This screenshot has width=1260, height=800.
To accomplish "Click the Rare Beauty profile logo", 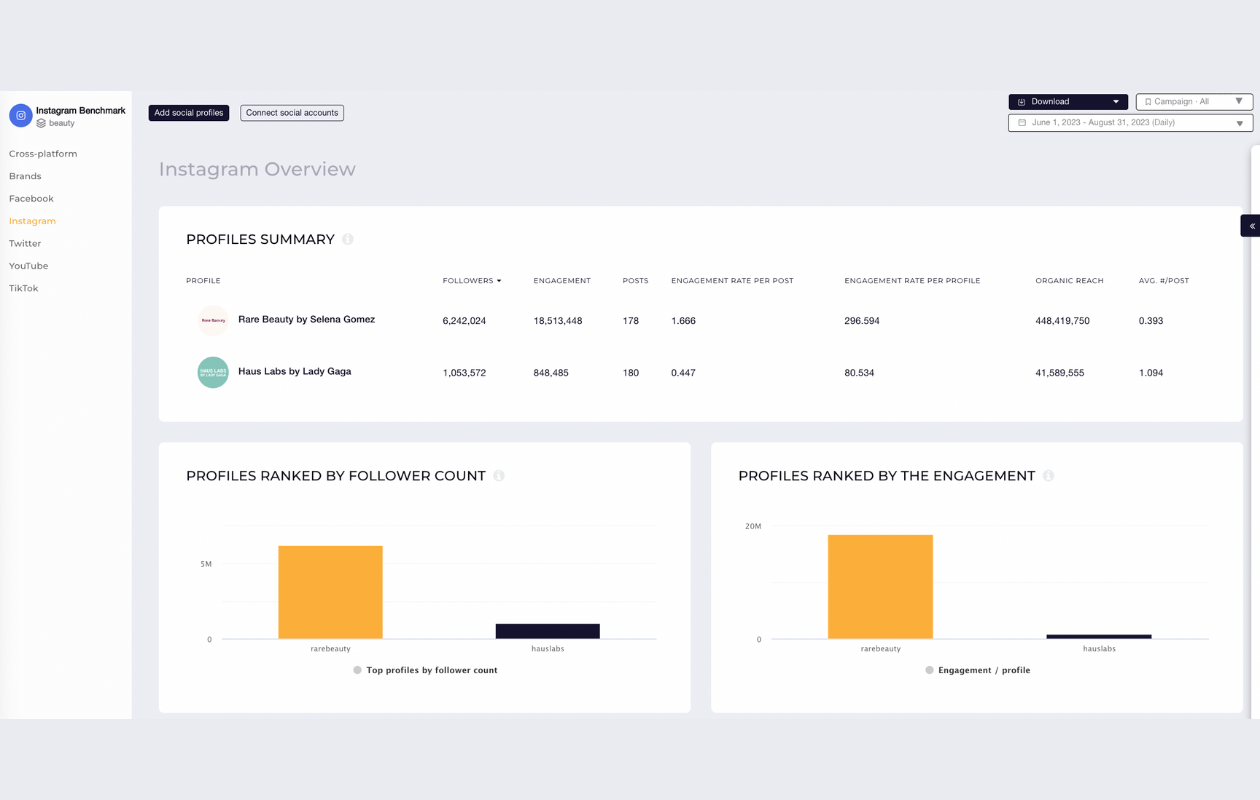I will pyautogui.click(x=213, y=321).
